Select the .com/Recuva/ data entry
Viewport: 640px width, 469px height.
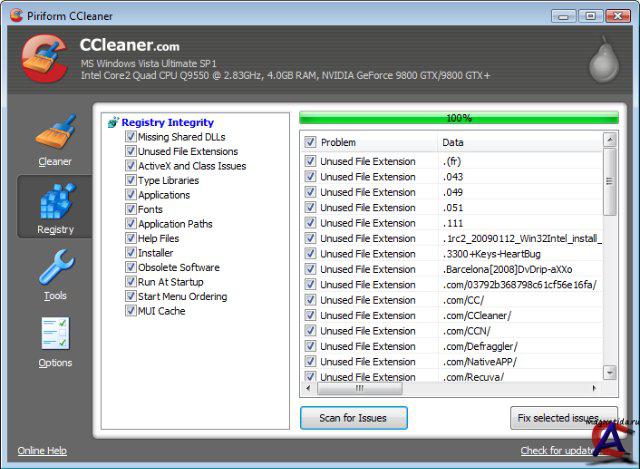click(473, 377)
